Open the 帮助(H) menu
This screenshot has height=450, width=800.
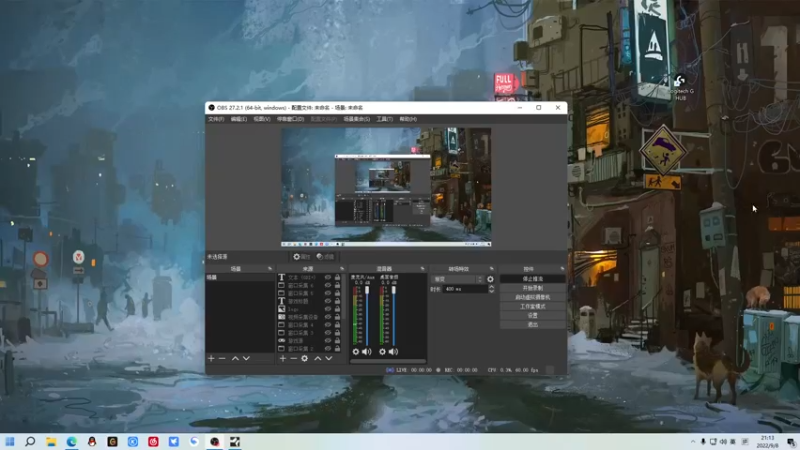408,119
